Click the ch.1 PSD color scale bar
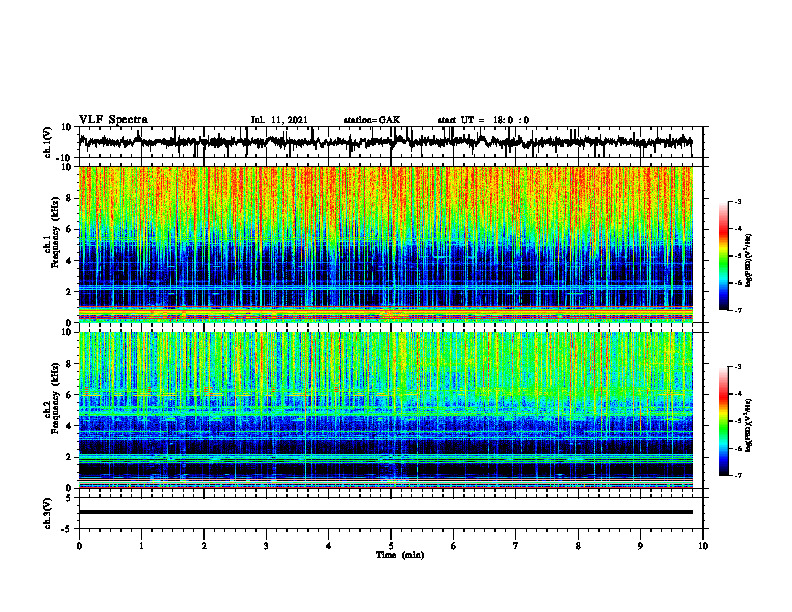 pyautogui.click(x=723, y=256)
